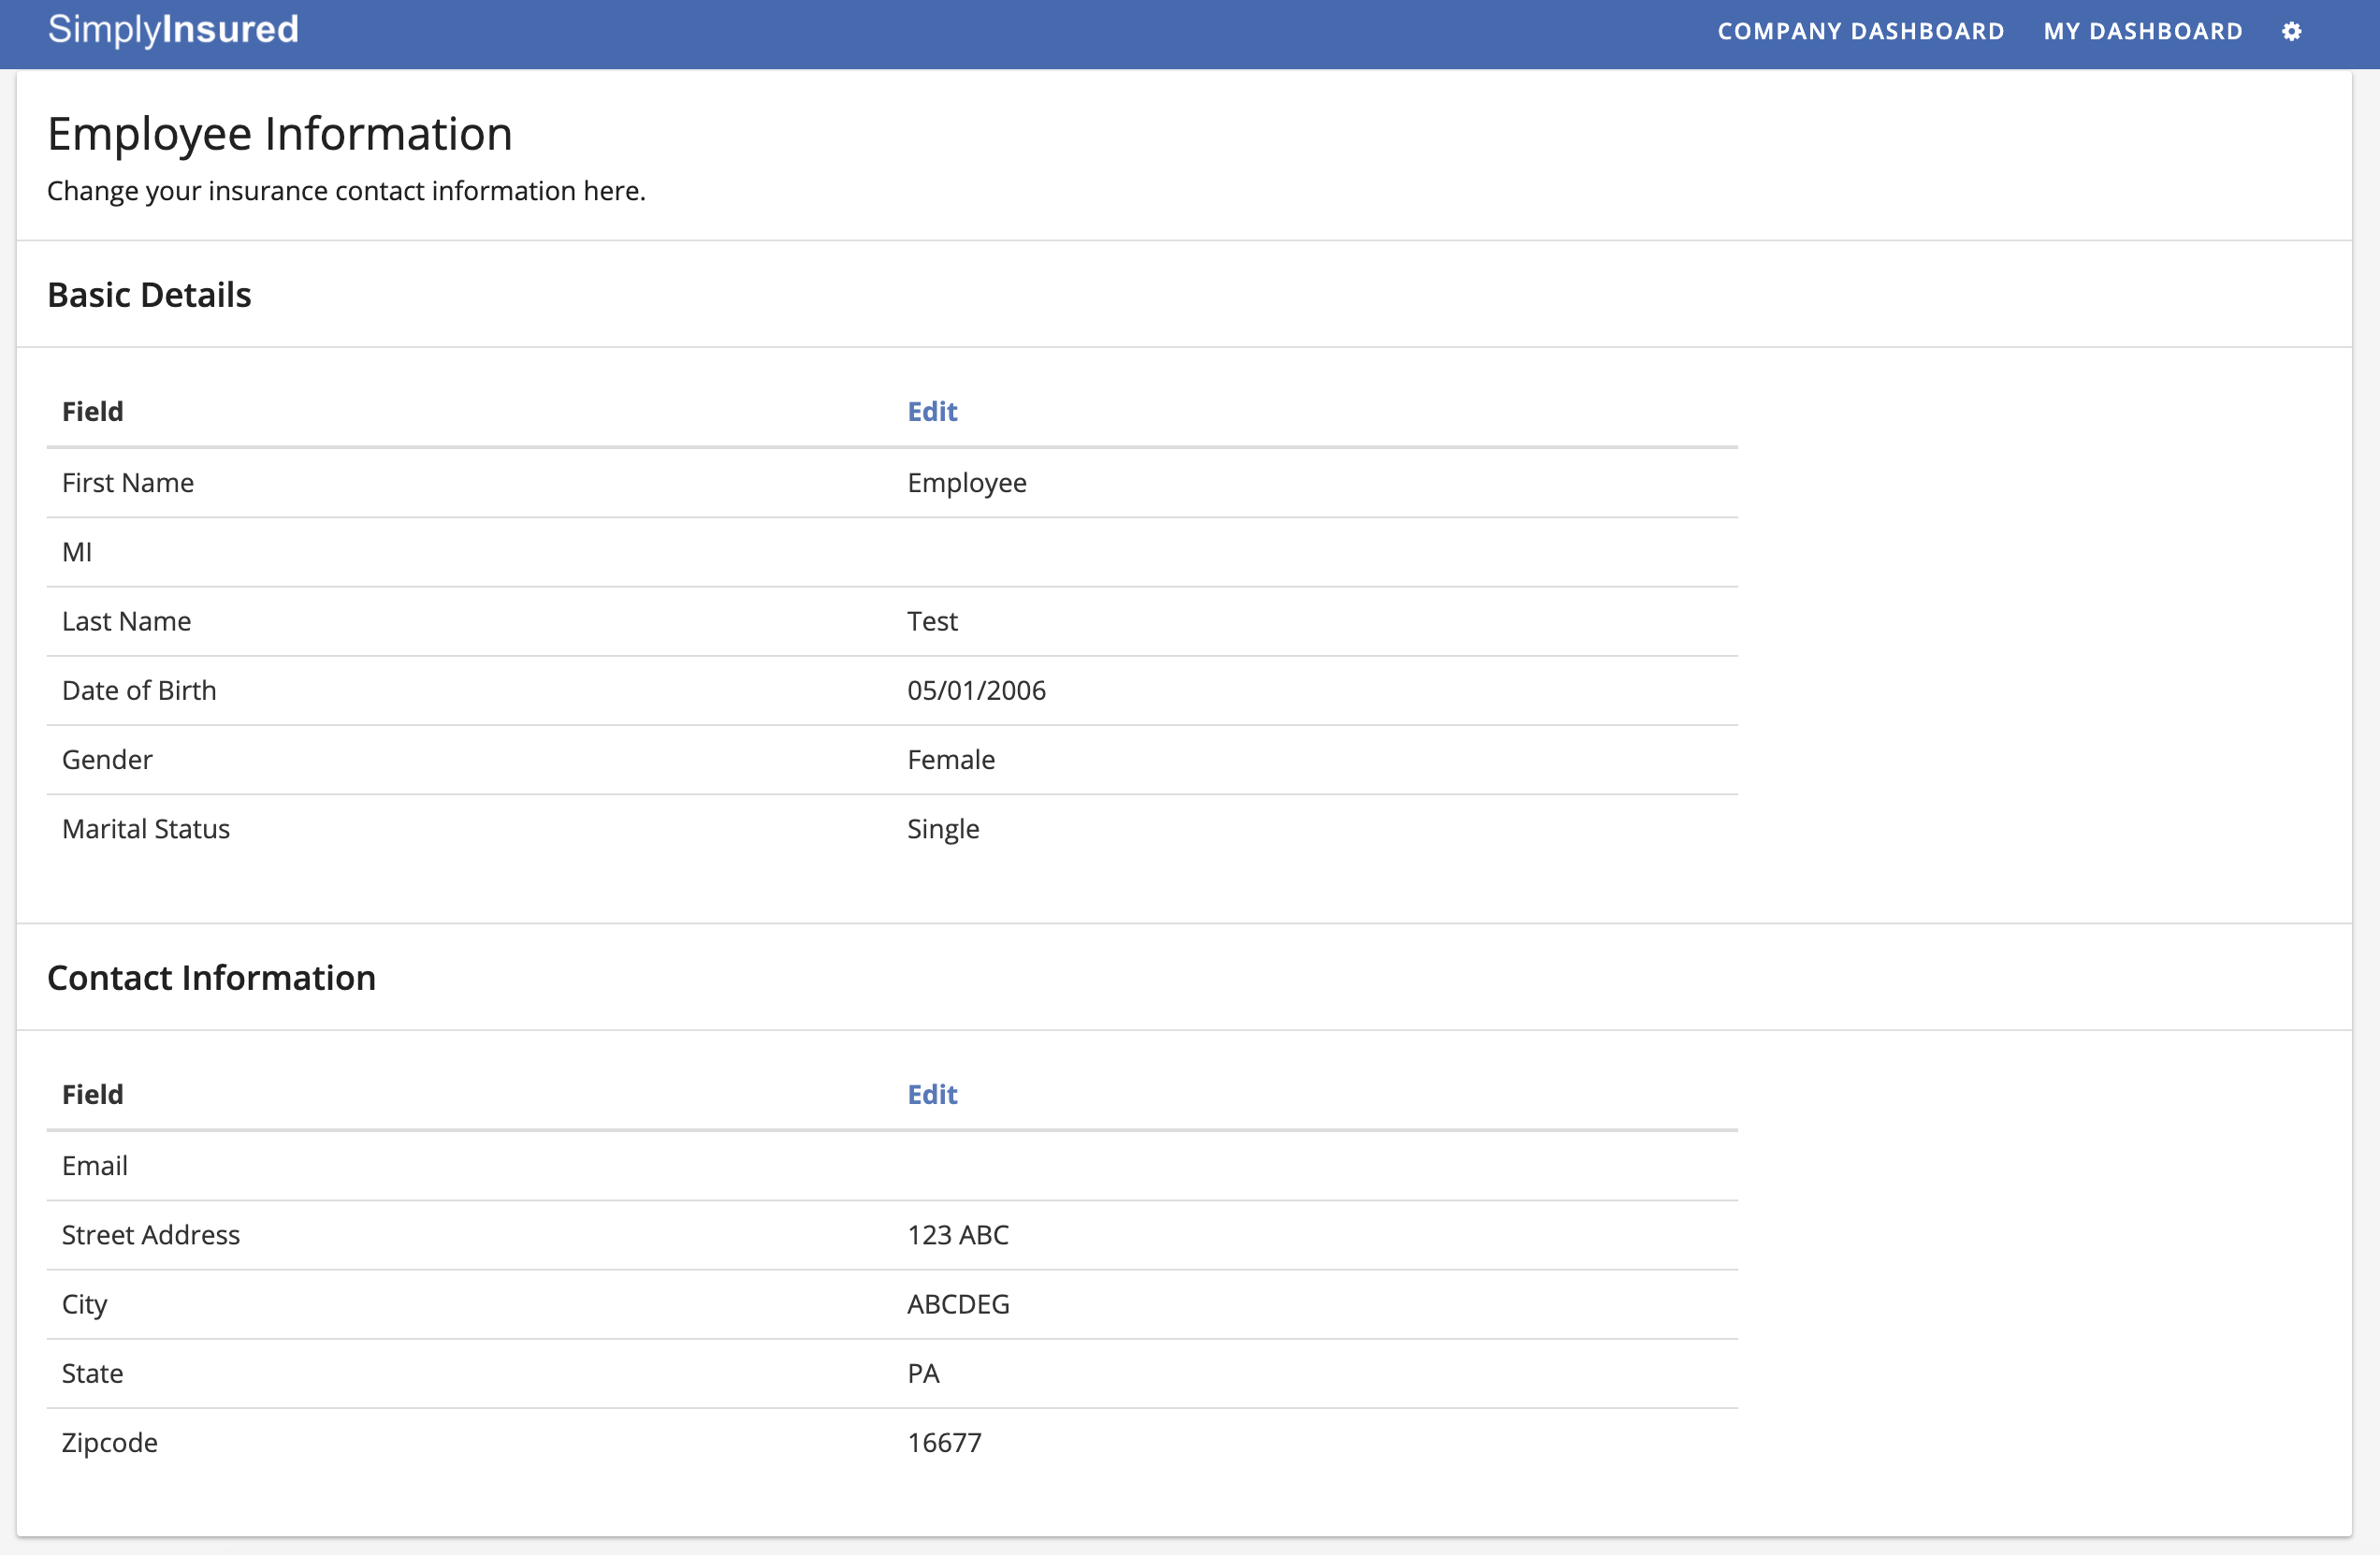Click the Contact Information section header
This screenshot has height=1555, width=2380.
click(211, 977)
